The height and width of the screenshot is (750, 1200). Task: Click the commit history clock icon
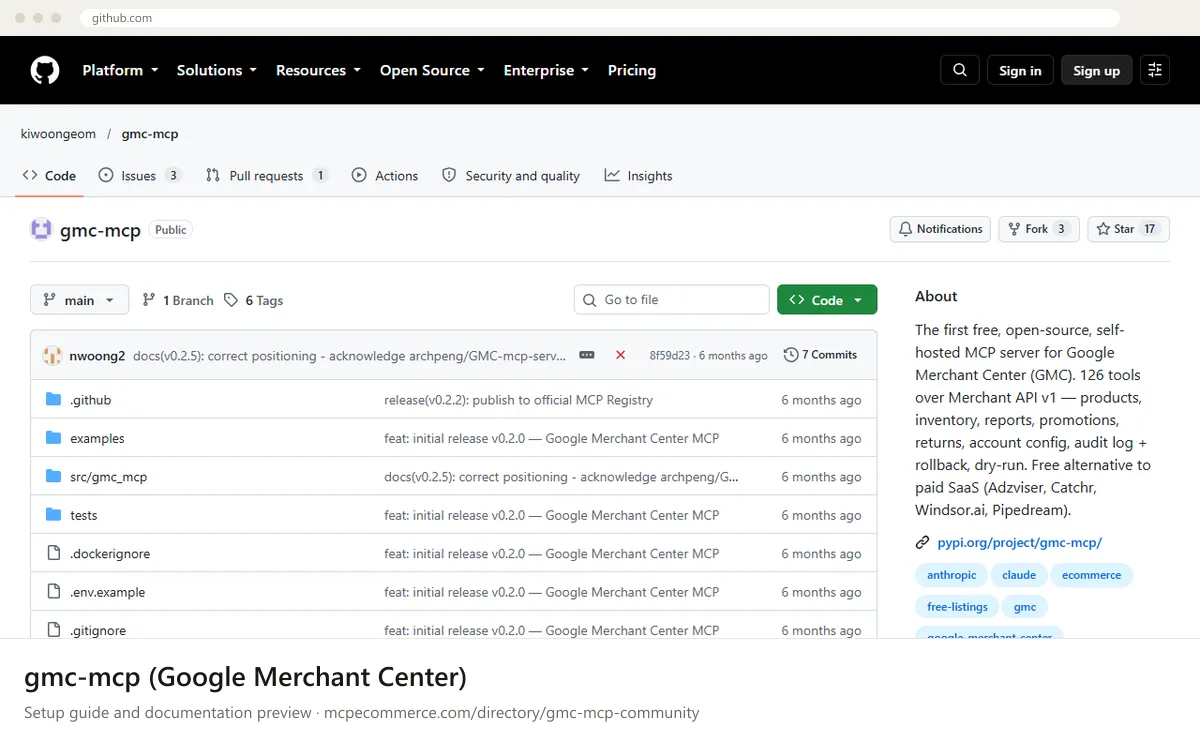pos(791,355)
